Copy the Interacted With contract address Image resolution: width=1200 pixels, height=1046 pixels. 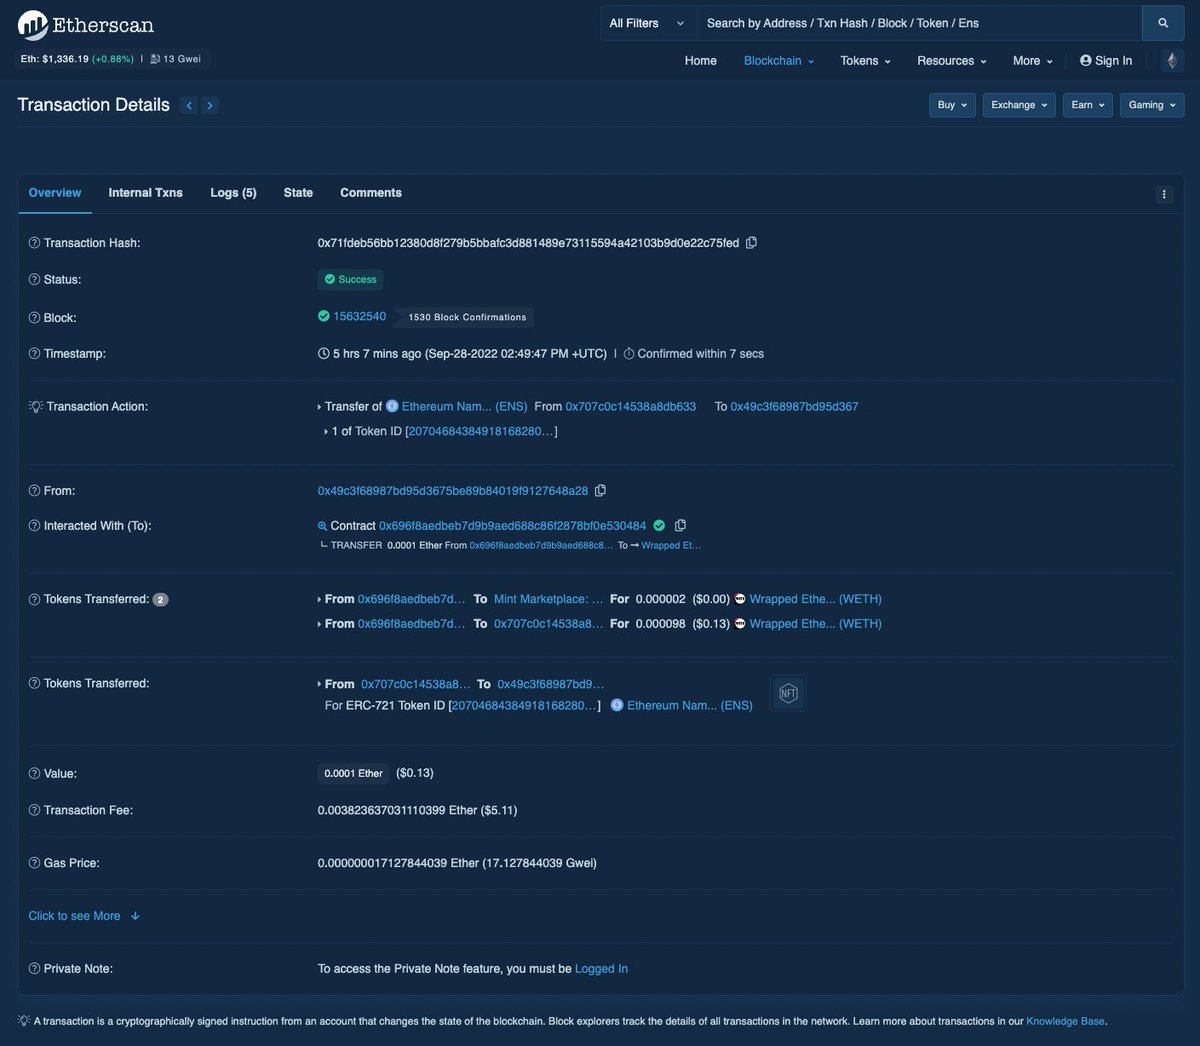click(681, 524)
